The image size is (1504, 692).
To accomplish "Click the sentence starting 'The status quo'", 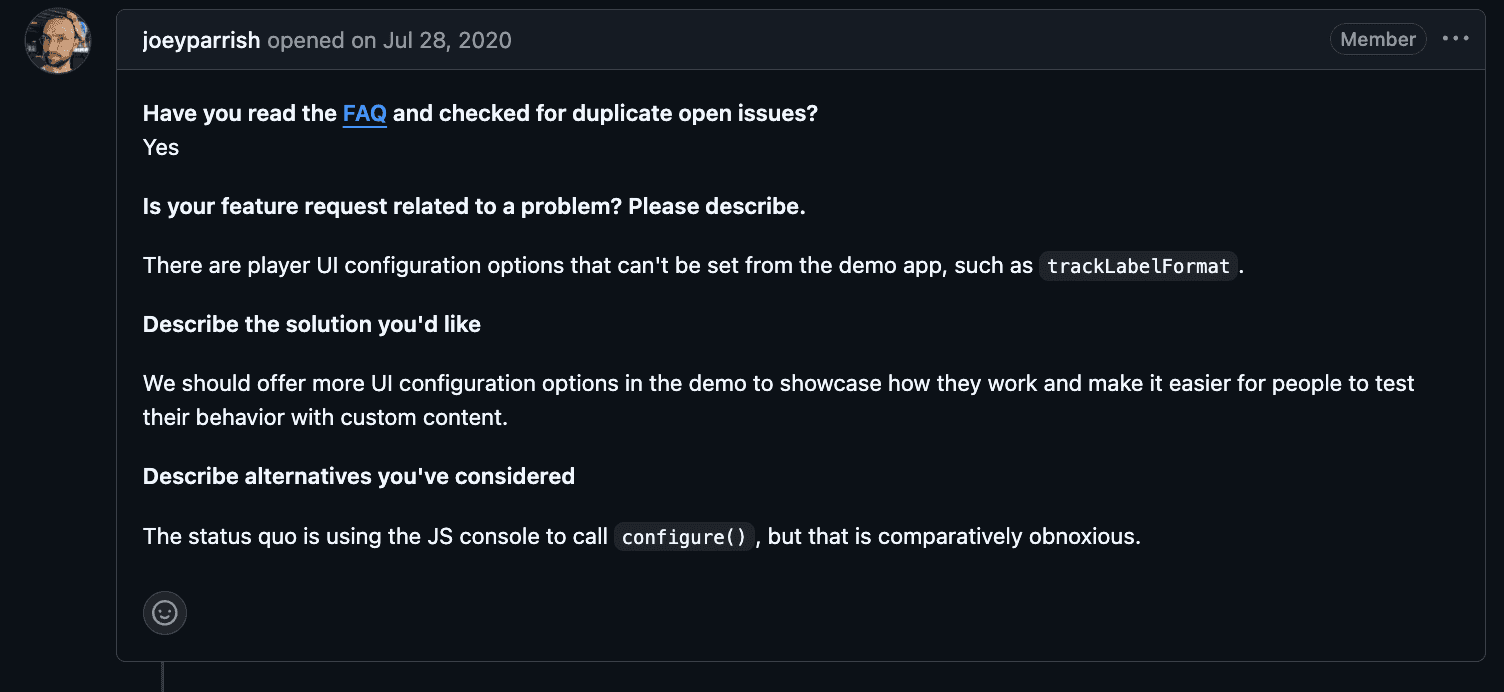I will click(x=375, y=536).
